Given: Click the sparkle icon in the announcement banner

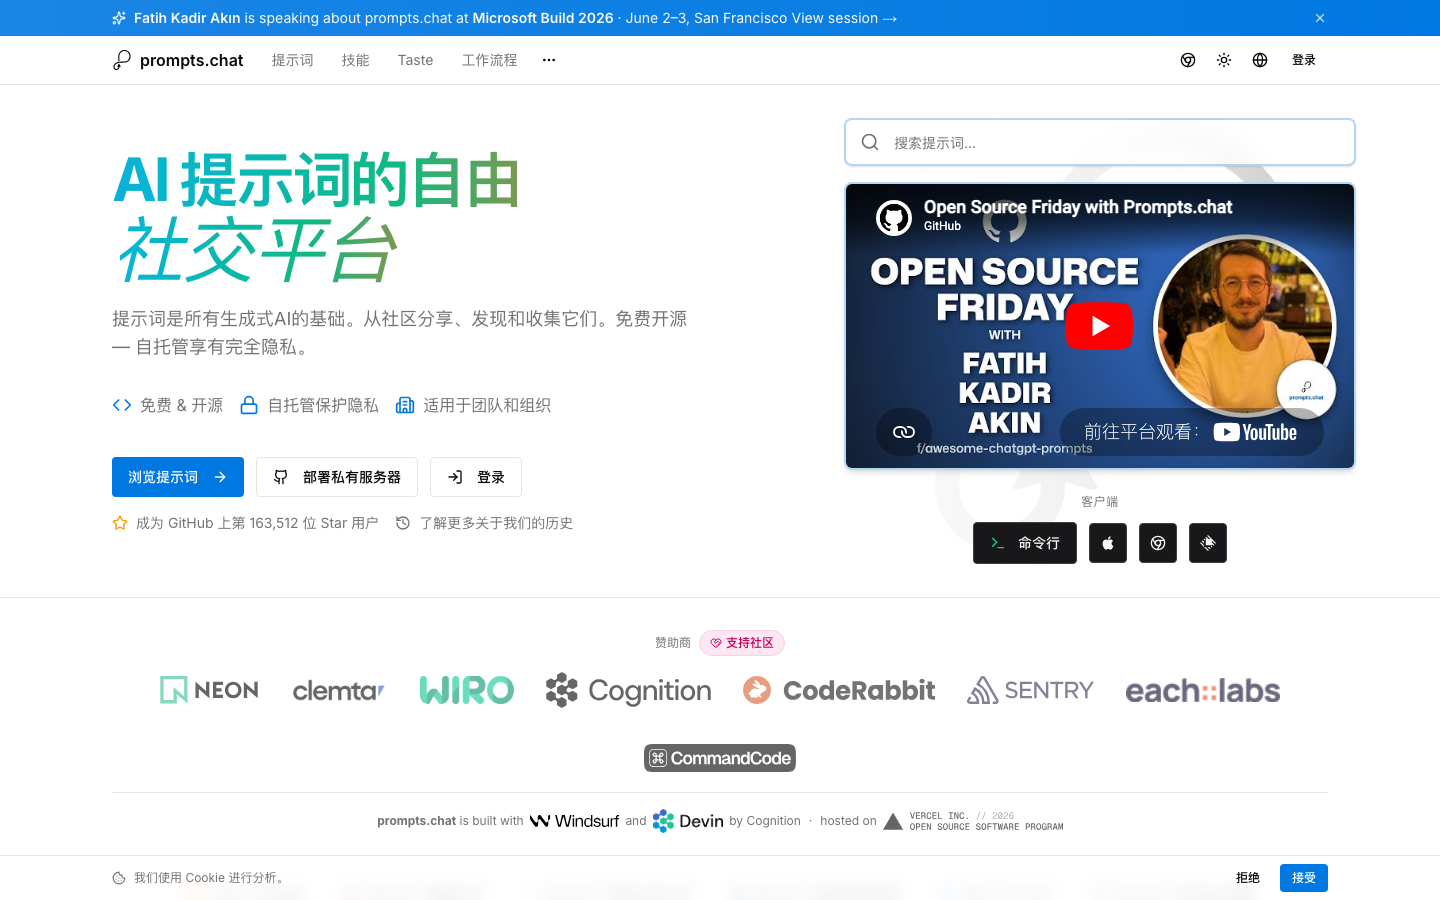Looking at the screenshot, I should [x=119, y=18].
